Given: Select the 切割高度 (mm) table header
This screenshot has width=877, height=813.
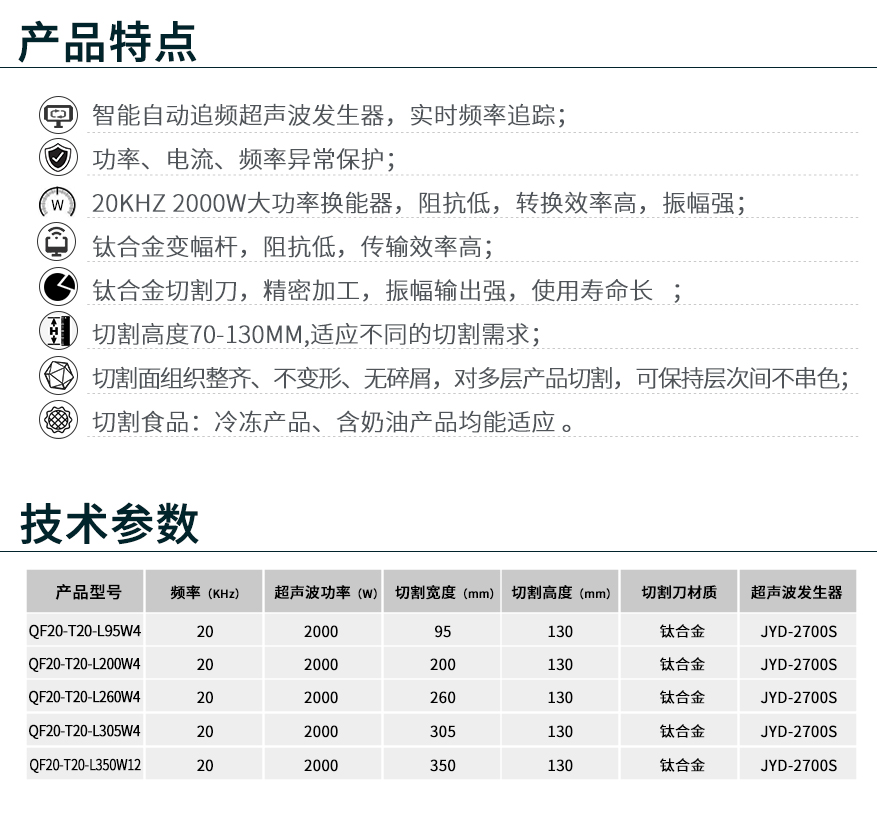Looking at the screenshot, I should 561,592.
